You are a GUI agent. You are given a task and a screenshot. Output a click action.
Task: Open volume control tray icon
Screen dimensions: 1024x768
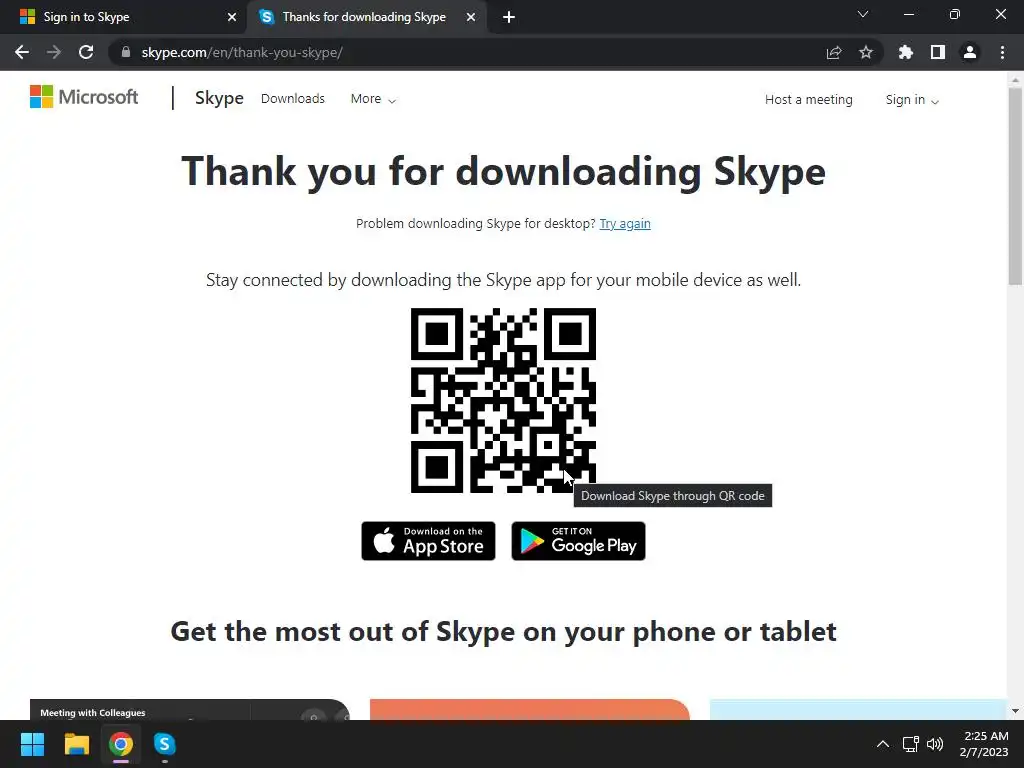935,744
